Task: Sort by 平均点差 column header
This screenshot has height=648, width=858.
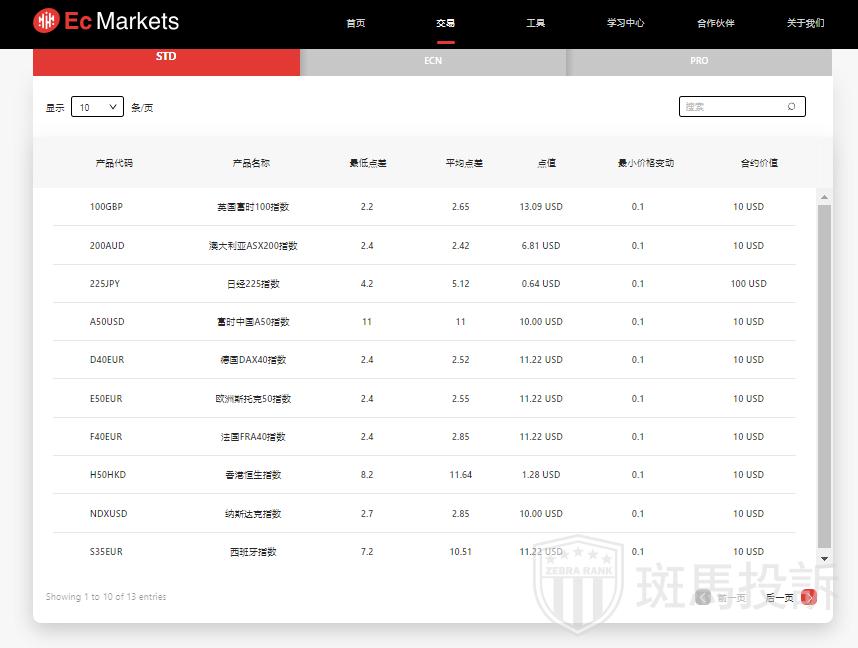Action: (464, 163)
